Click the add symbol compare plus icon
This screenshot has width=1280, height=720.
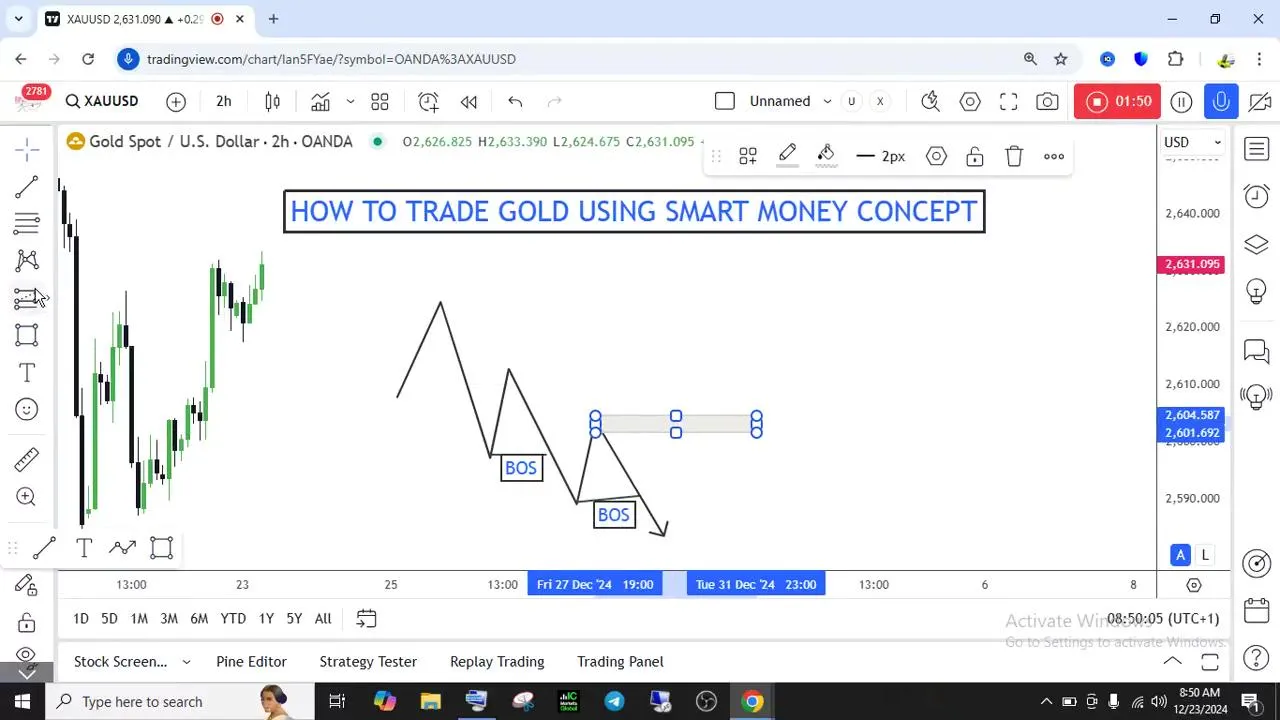[176, 101]
